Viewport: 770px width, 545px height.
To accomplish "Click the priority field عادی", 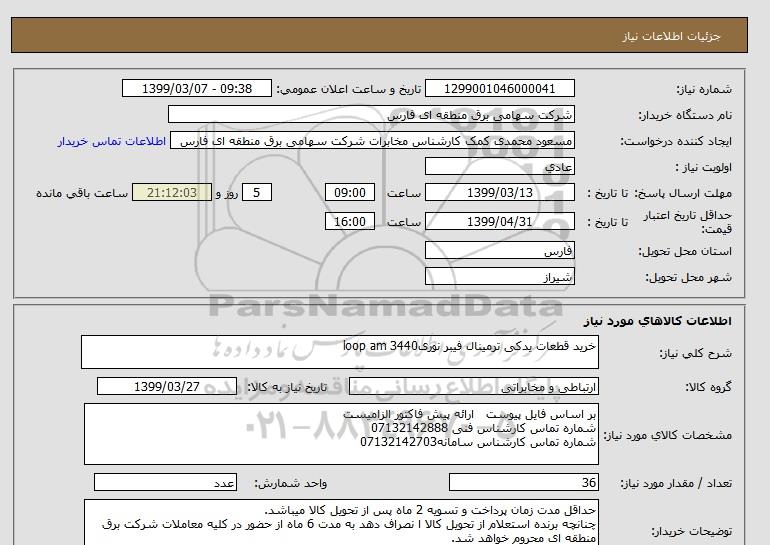I will tap(499, 167).
